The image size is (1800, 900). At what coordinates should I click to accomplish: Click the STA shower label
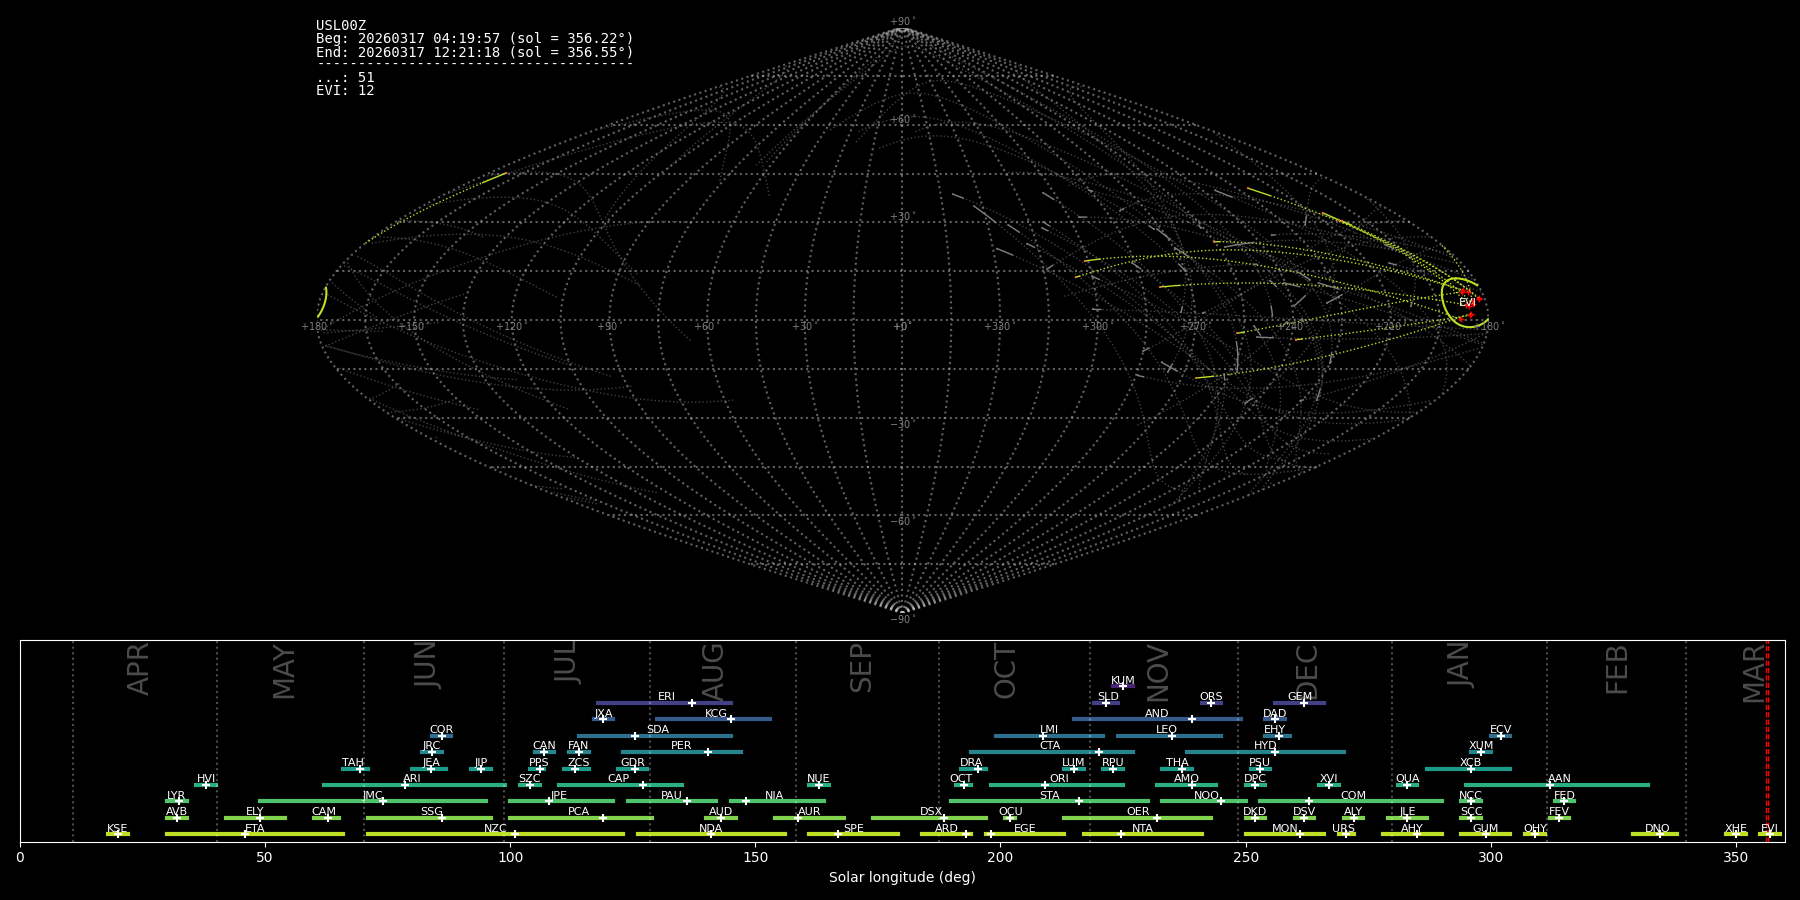point(1049,795)
